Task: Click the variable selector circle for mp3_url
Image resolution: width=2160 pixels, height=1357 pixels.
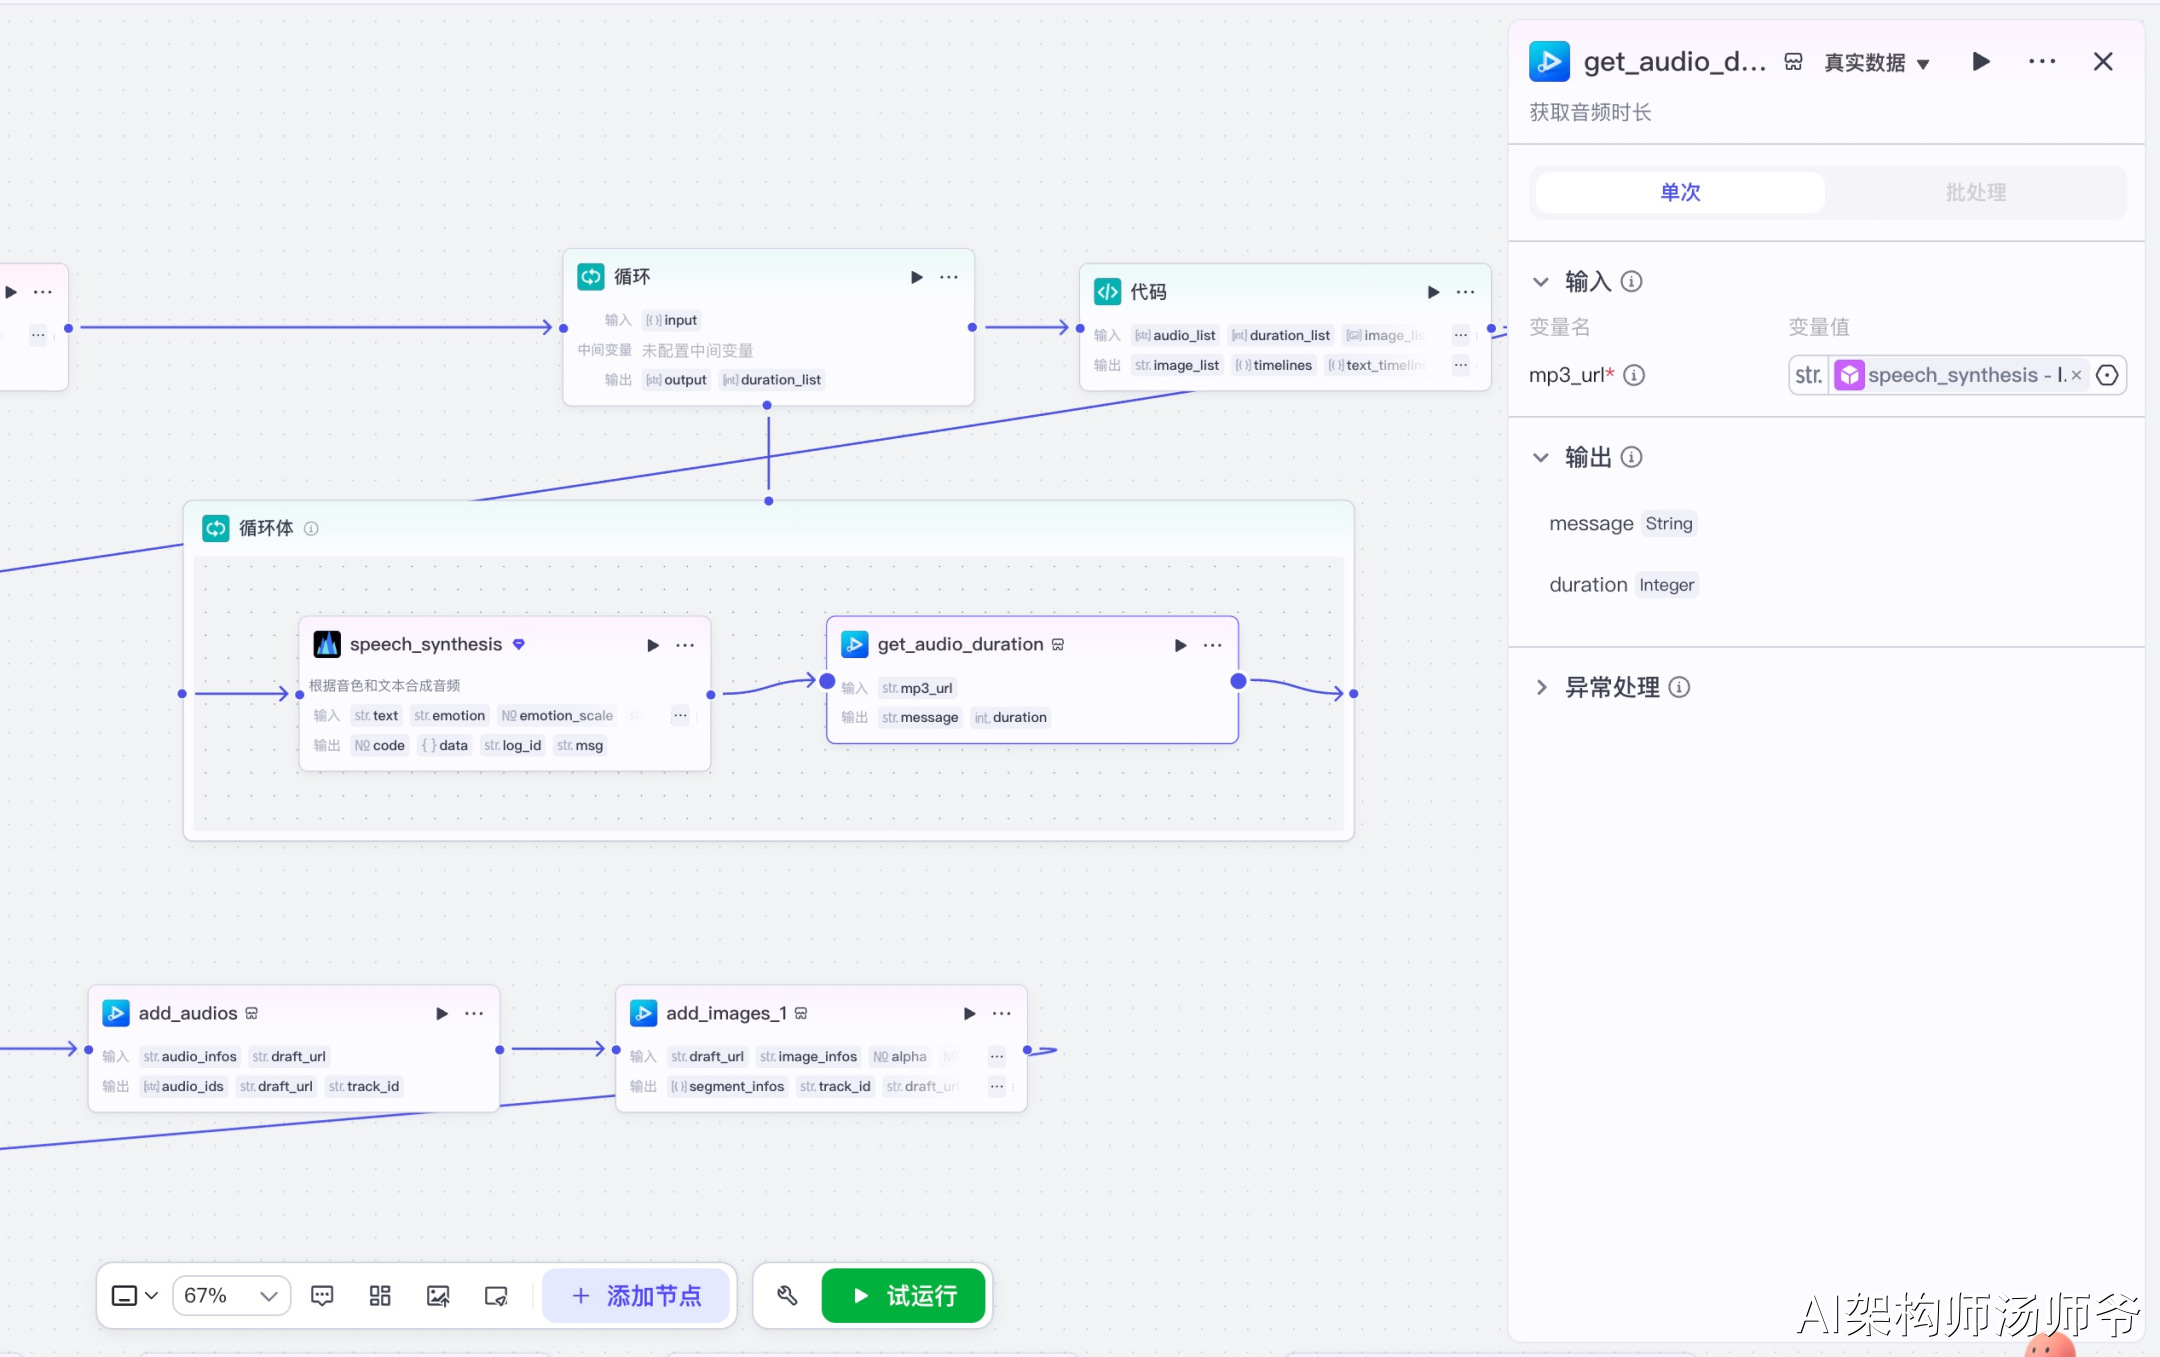Action: (x=2107, y=375)
